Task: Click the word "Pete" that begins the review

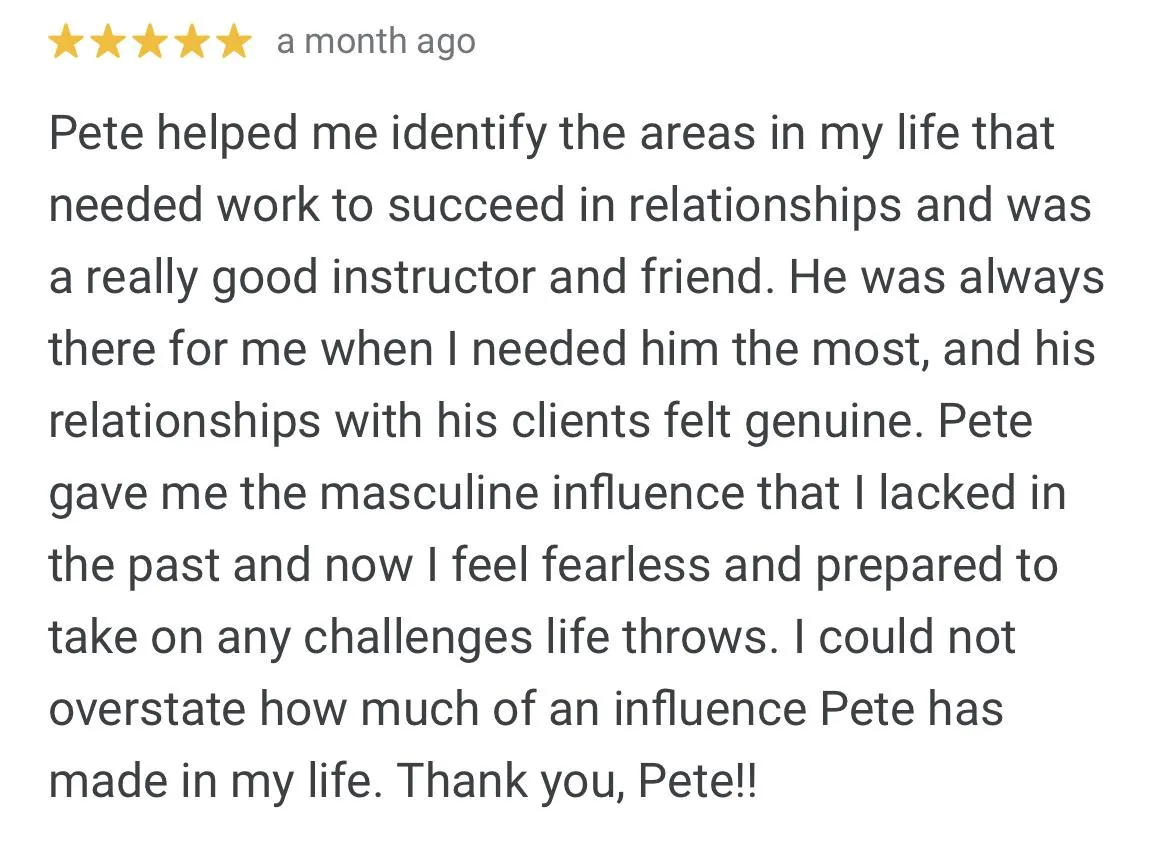Action: [x=96, y=133]
